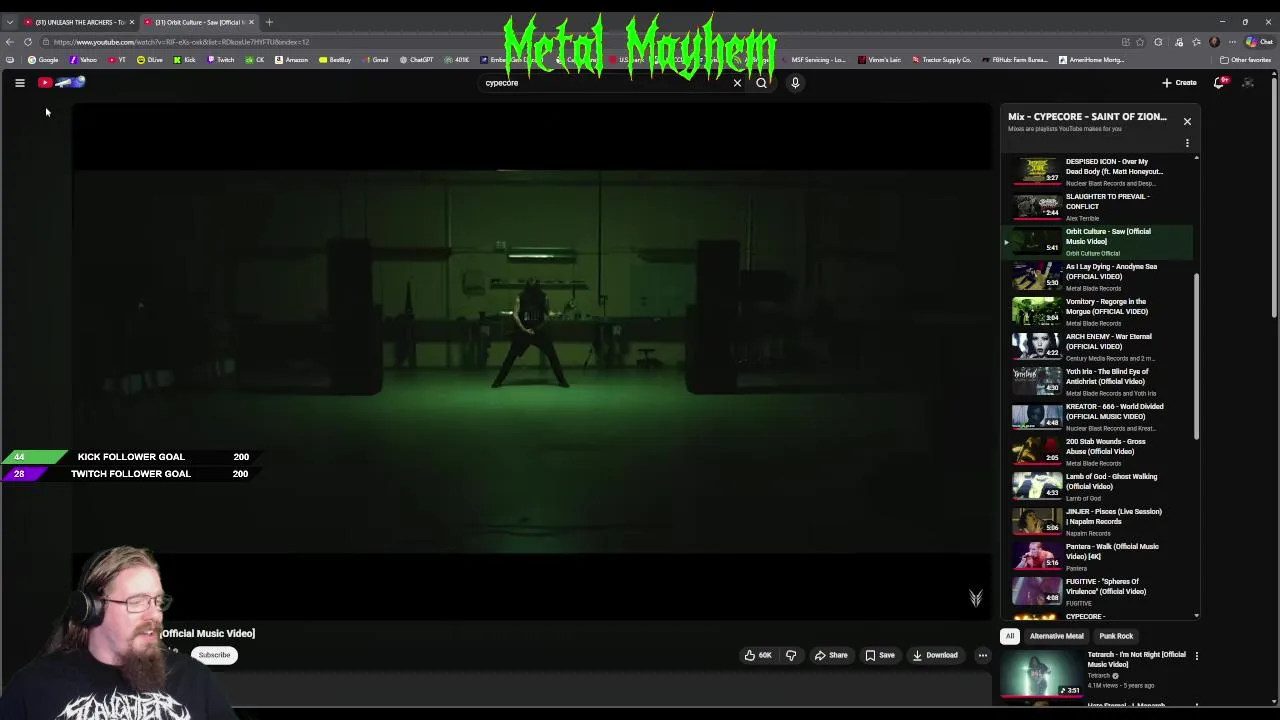Save the video to a playlist
The height and width of the screenshot is (720, 1280).
coord(880,655)
